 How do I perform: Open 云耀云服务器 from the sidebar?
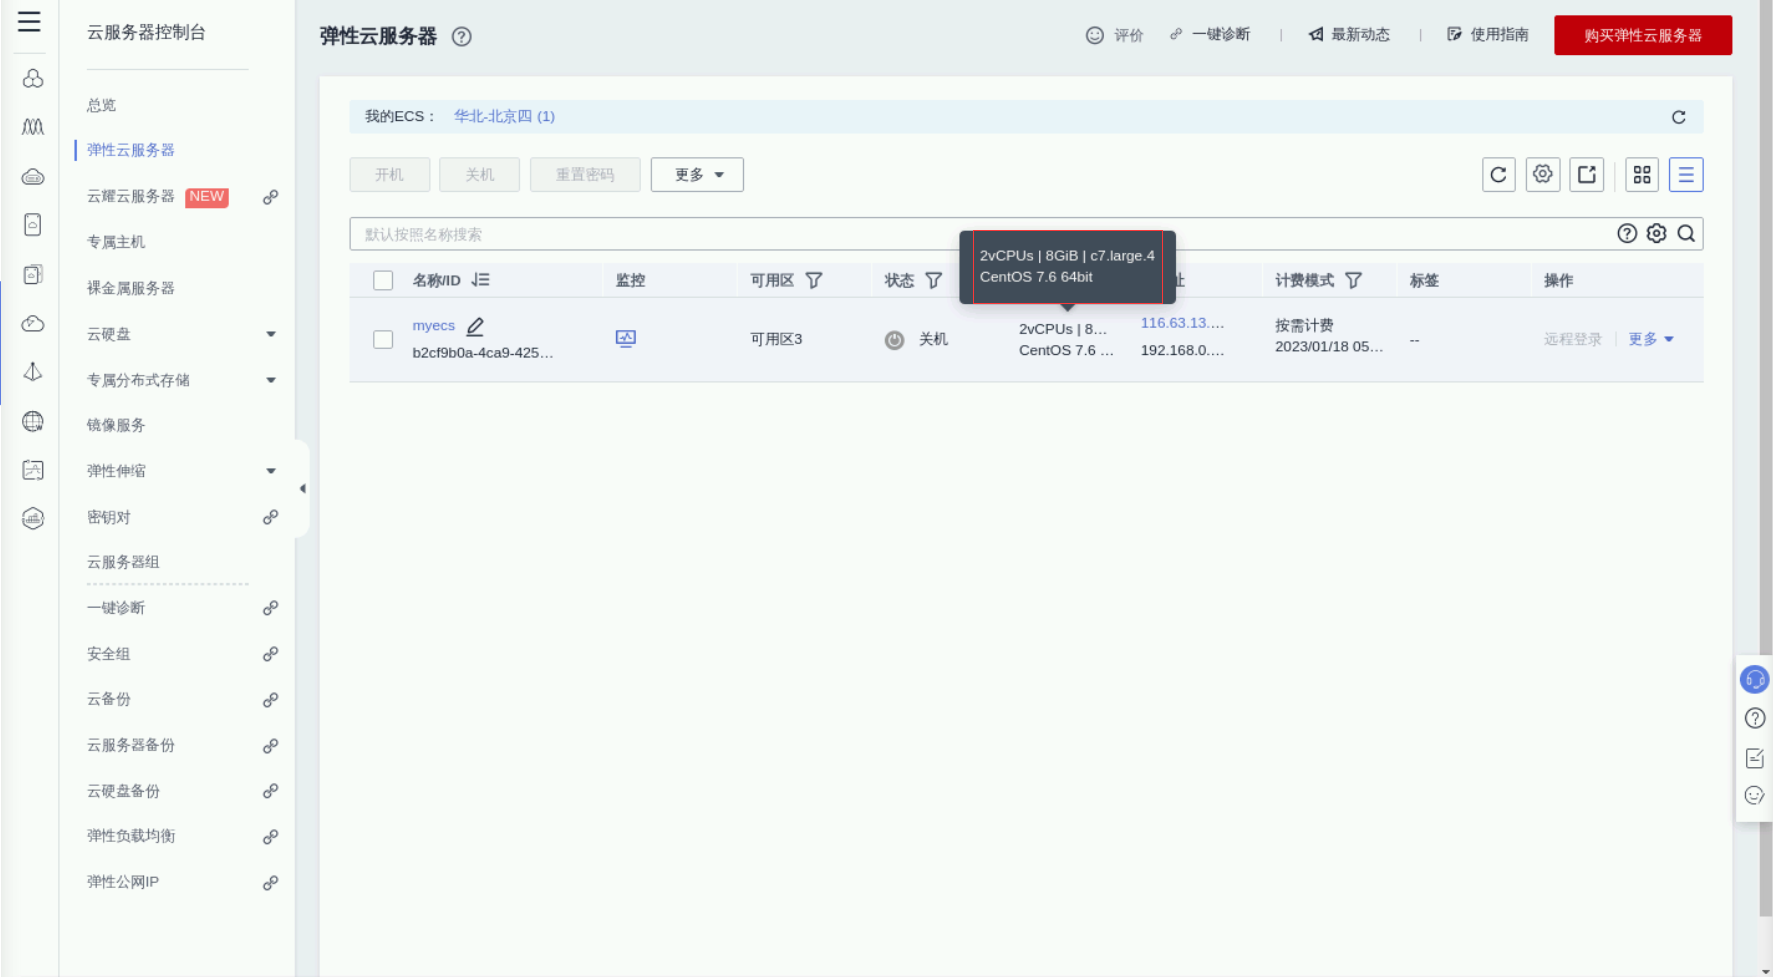(x=131, y=197)
